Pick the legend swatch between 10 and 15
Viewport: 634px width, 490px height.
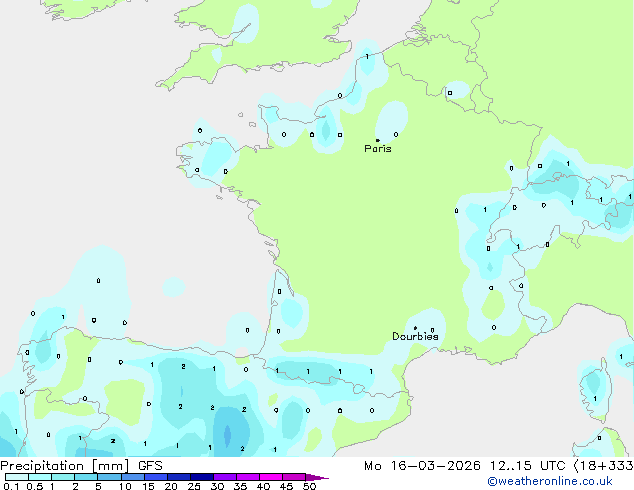[x=132, y=477]
